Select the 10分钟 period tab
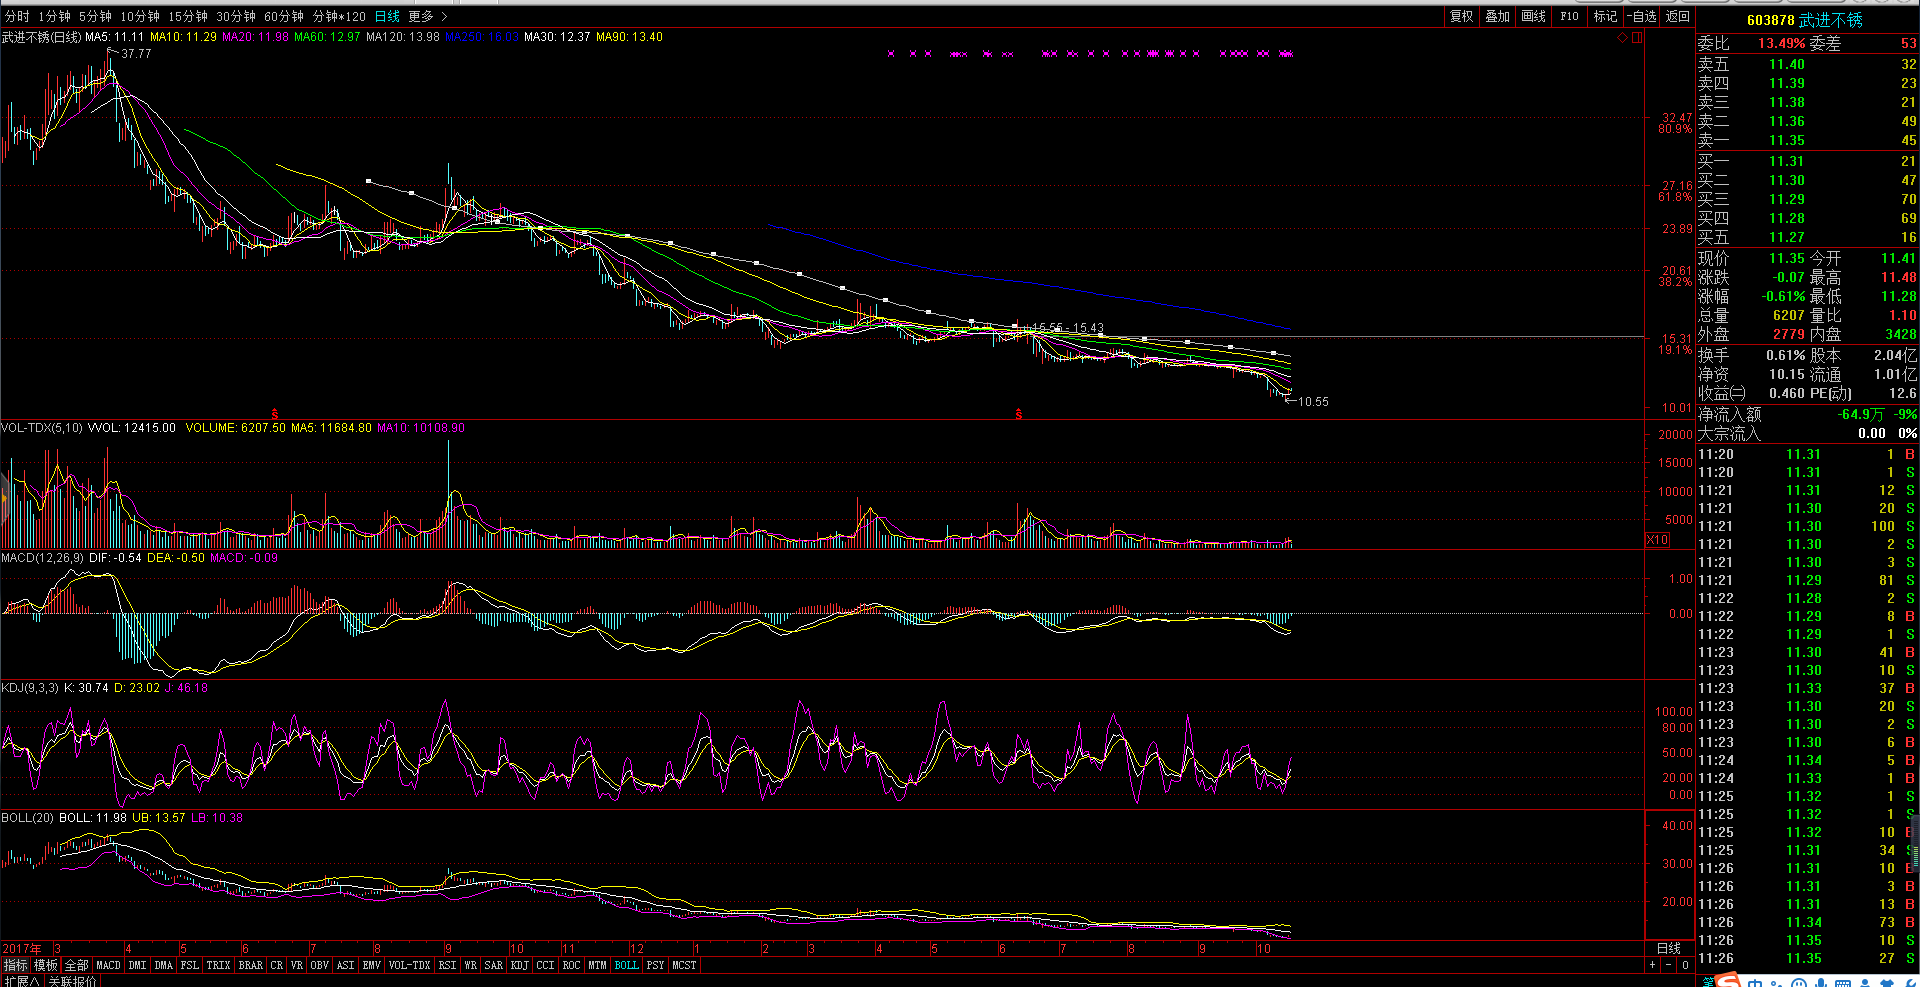Viewport: 1920px width, 987px height. coord(140,16)
